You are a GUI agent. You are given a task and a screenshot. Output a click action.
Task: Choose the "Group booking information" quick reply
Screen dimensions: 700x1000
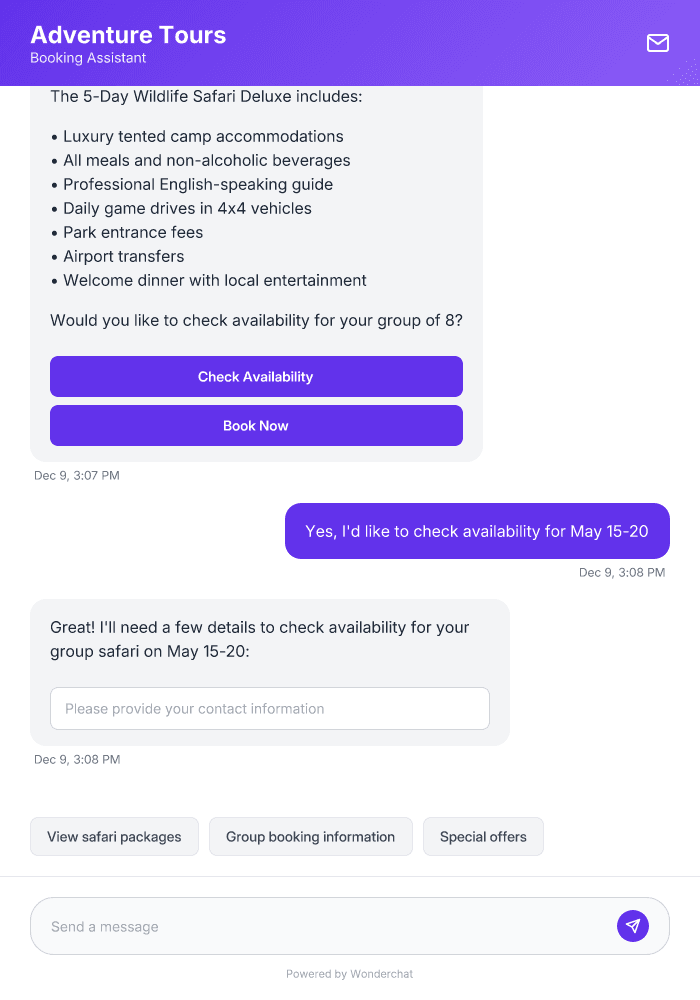coord(311,836)
